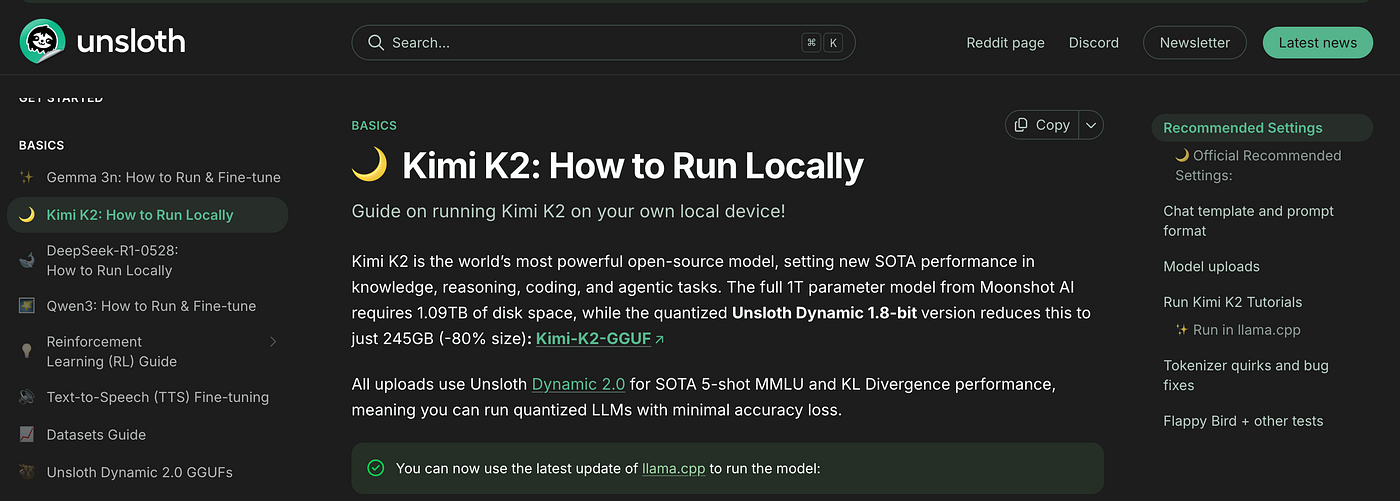Click the unsloth wordmark text

(131, 42)
